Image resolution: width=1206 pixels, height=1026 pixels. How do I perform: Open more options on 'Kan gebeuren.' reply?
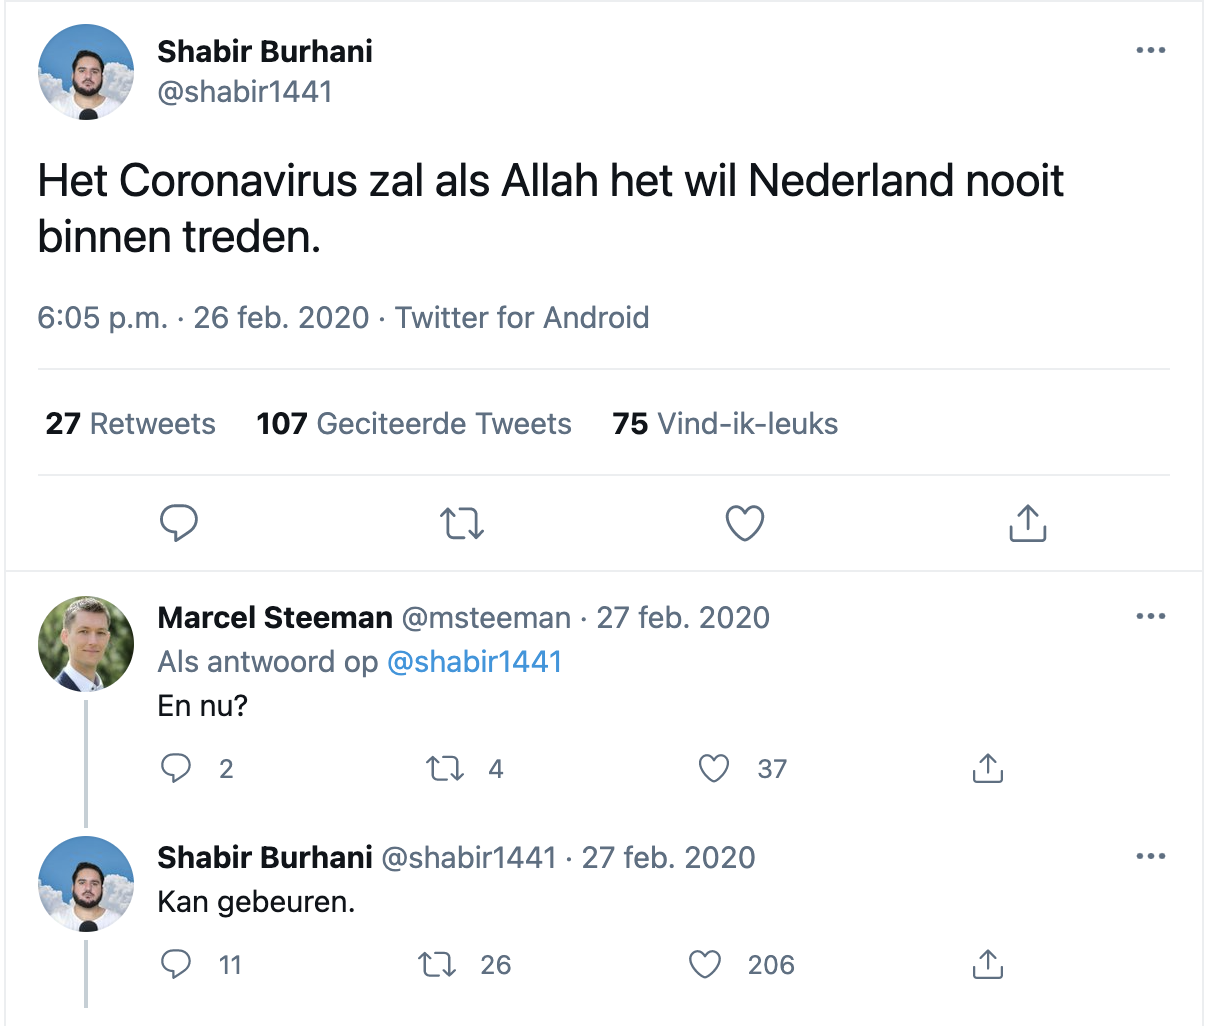pyautogui.click(x=1151, y=856)
